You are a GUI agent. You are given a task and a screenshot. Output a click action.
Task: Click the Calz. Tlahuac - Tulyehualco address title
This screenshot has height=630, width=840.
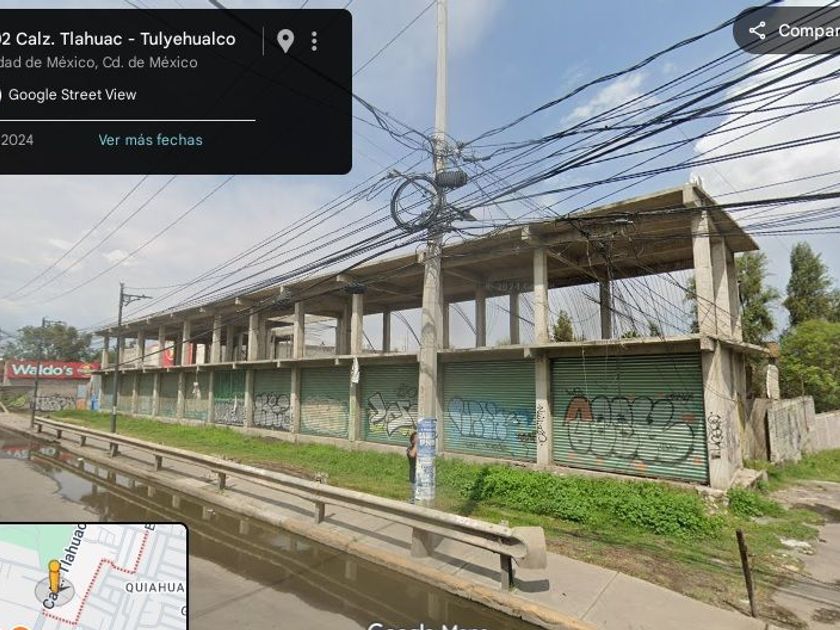[125, 39]
